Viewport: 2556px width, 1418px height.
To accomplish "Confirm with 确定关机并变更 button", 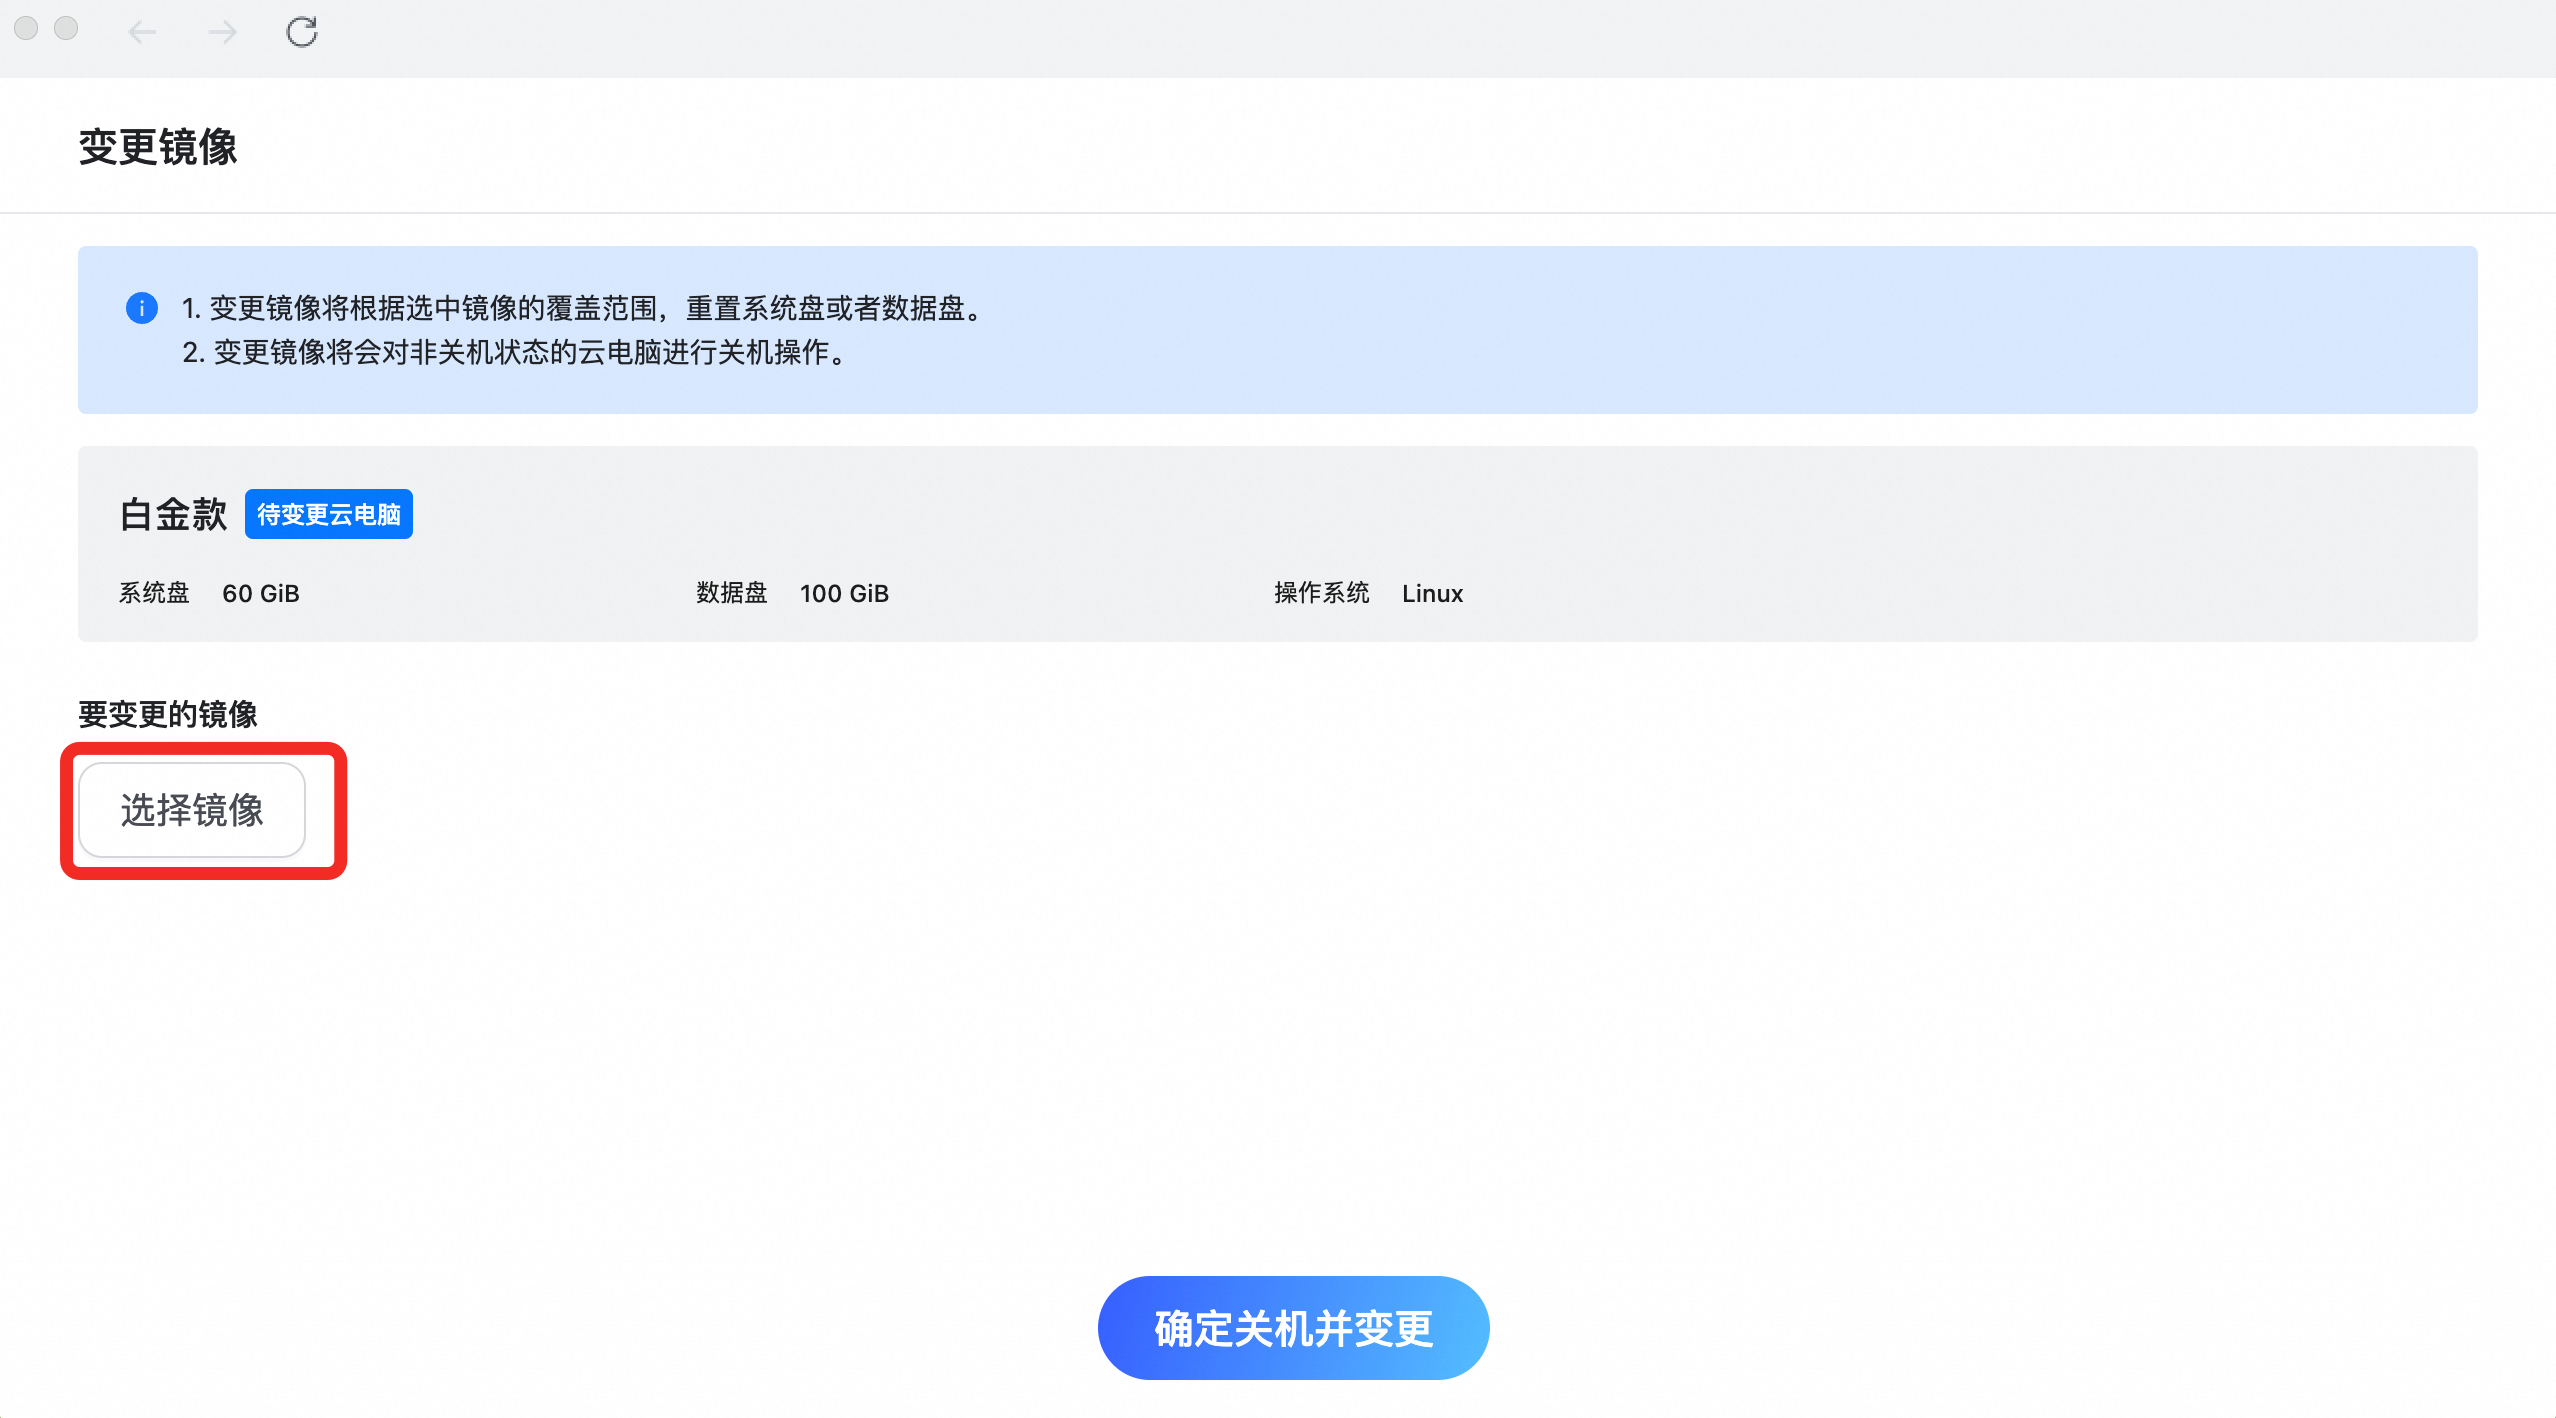I will (x=1293, y=1328).
